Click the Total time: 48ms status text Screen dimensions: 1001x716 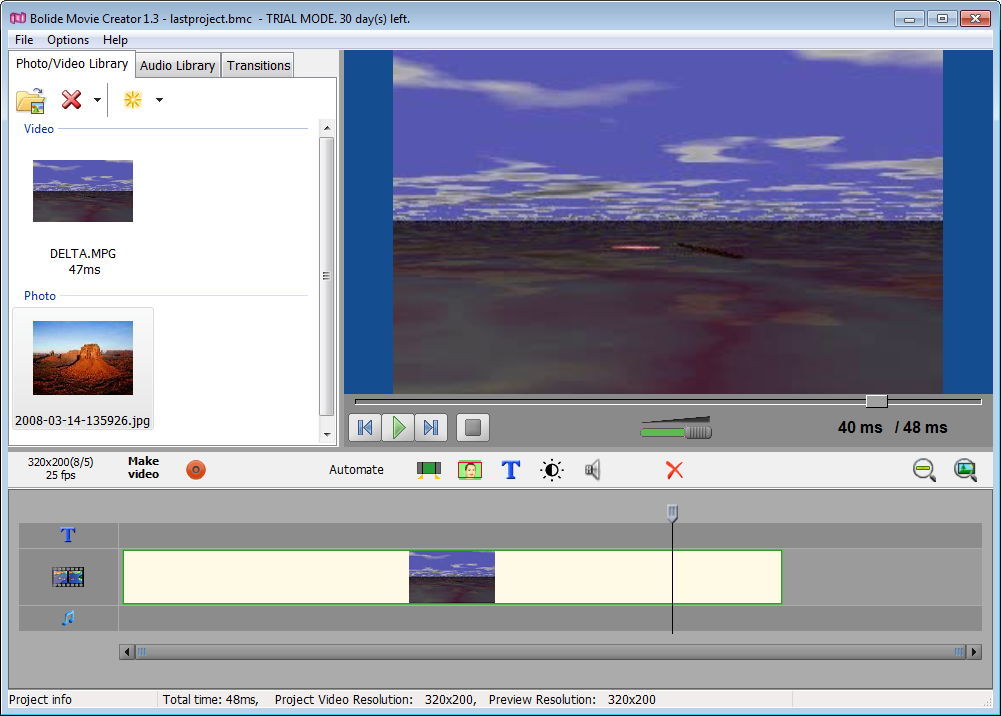point(210,699)
